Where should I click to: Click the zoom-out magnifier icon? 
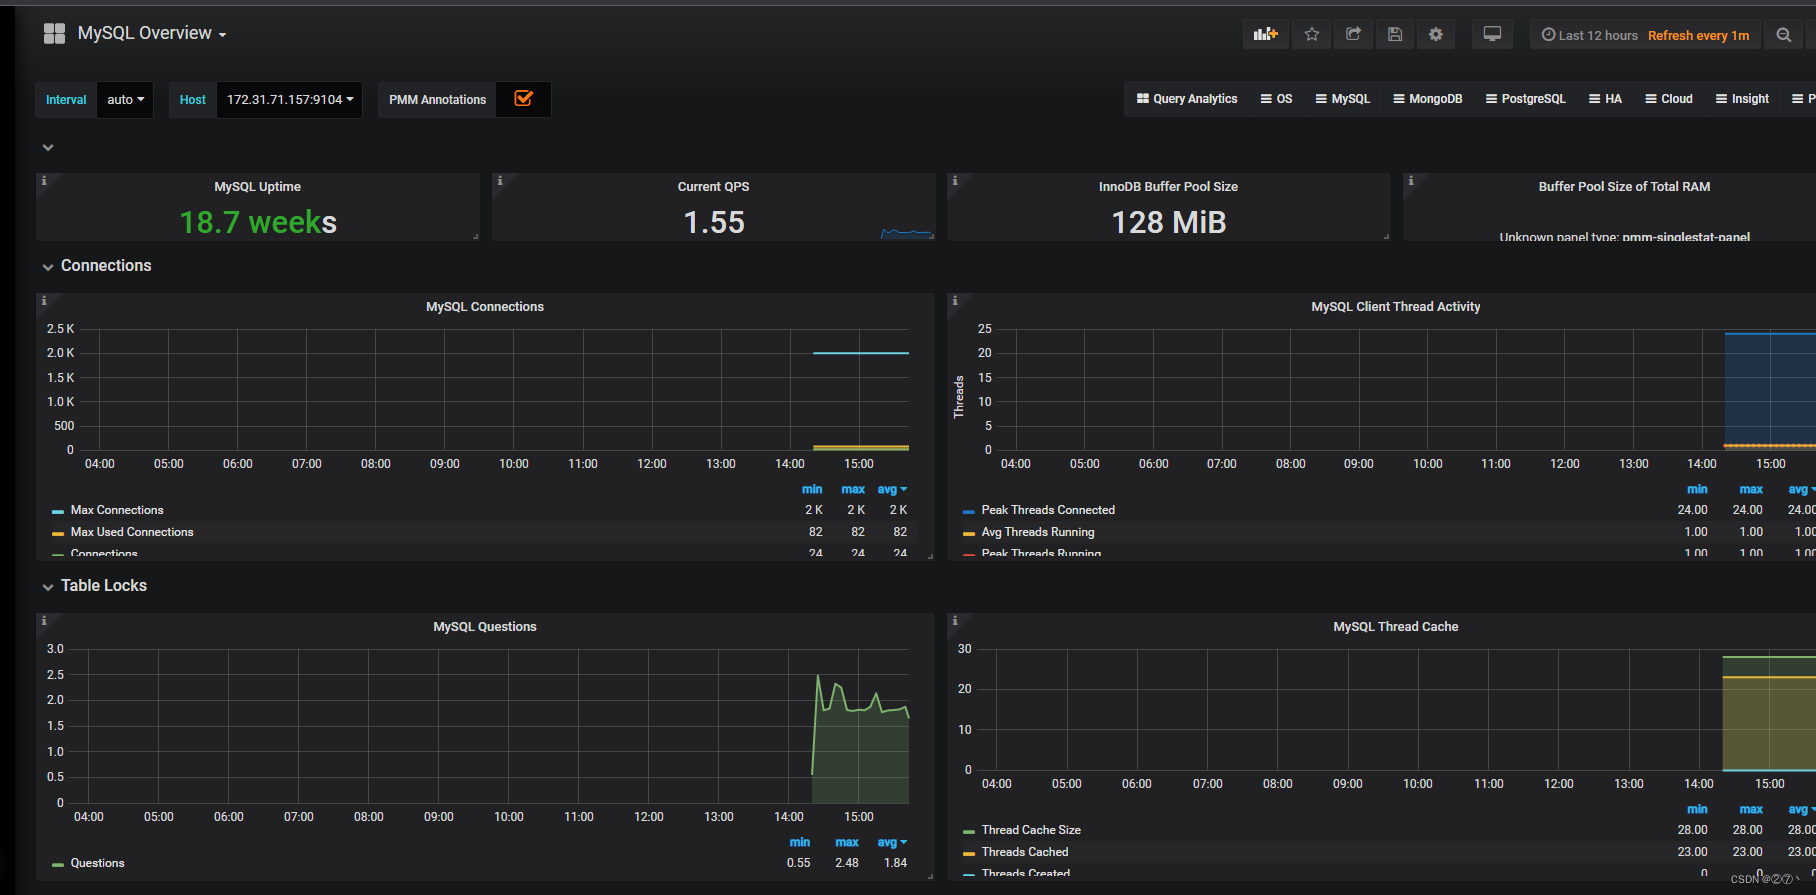click(x=1783, y=35)
